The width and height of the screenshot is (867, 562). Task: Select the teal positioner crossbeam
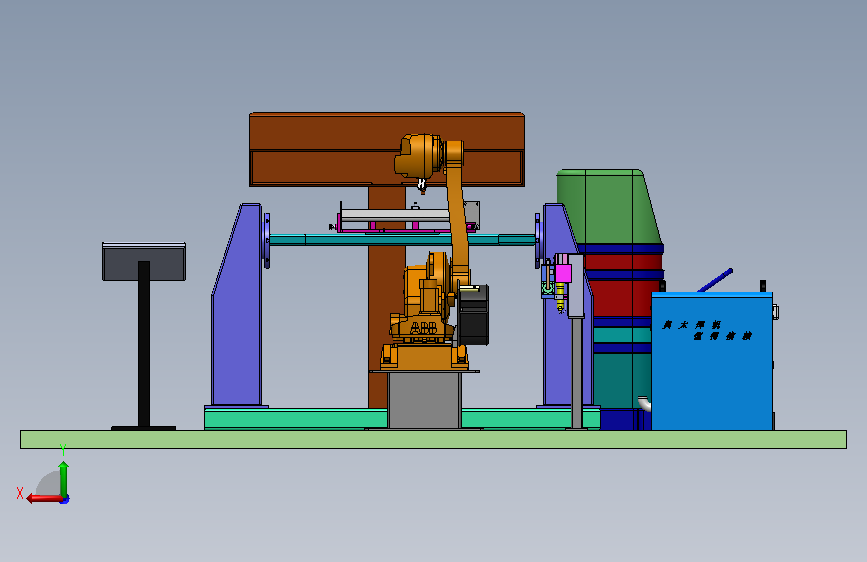[402, 240]
